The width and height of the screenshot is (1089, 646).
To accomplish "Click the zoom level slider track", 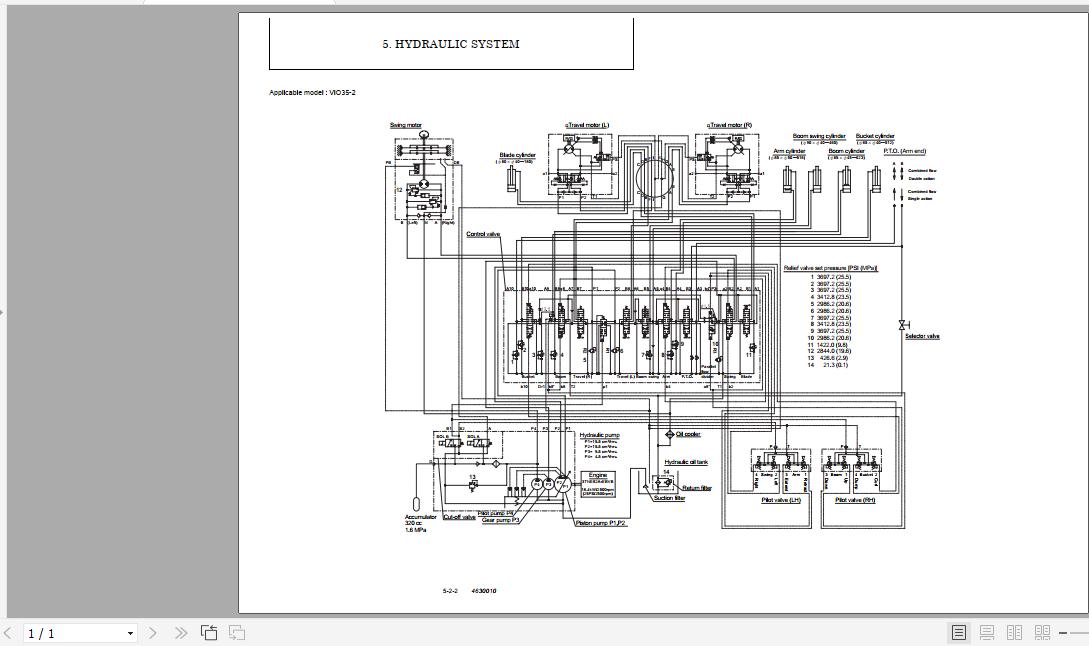I will [x=1080, y=632].
